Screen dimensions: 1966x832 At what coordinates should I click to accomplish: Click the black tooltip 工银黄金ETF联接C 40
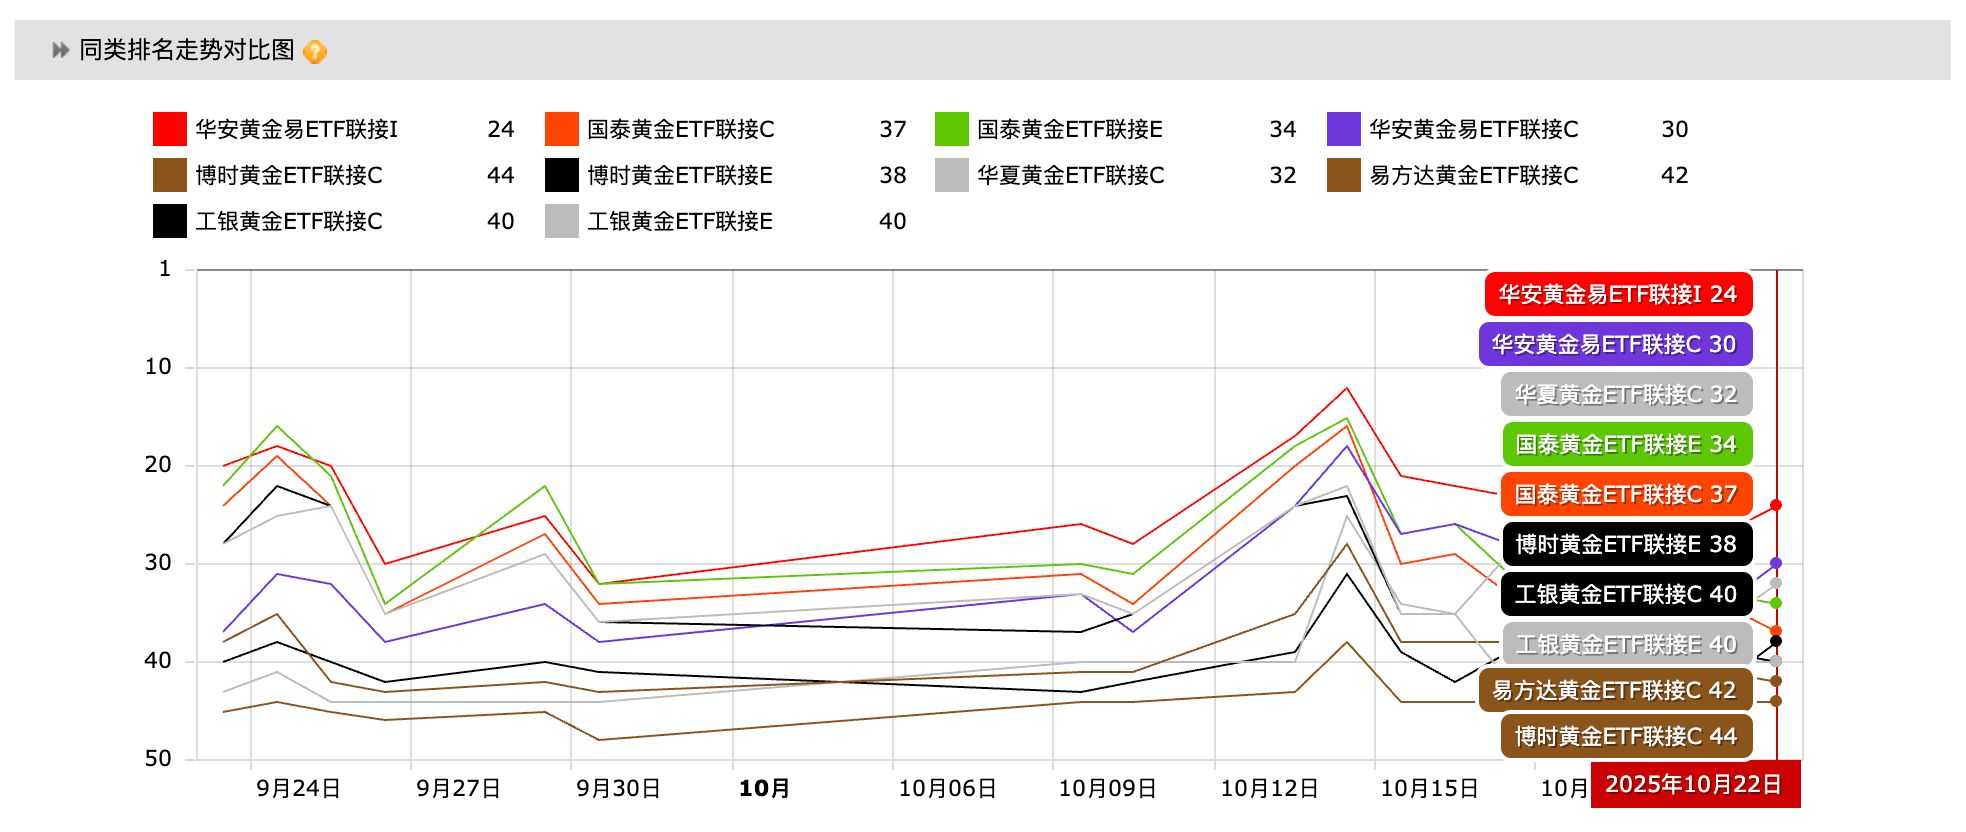[1626, 594]
